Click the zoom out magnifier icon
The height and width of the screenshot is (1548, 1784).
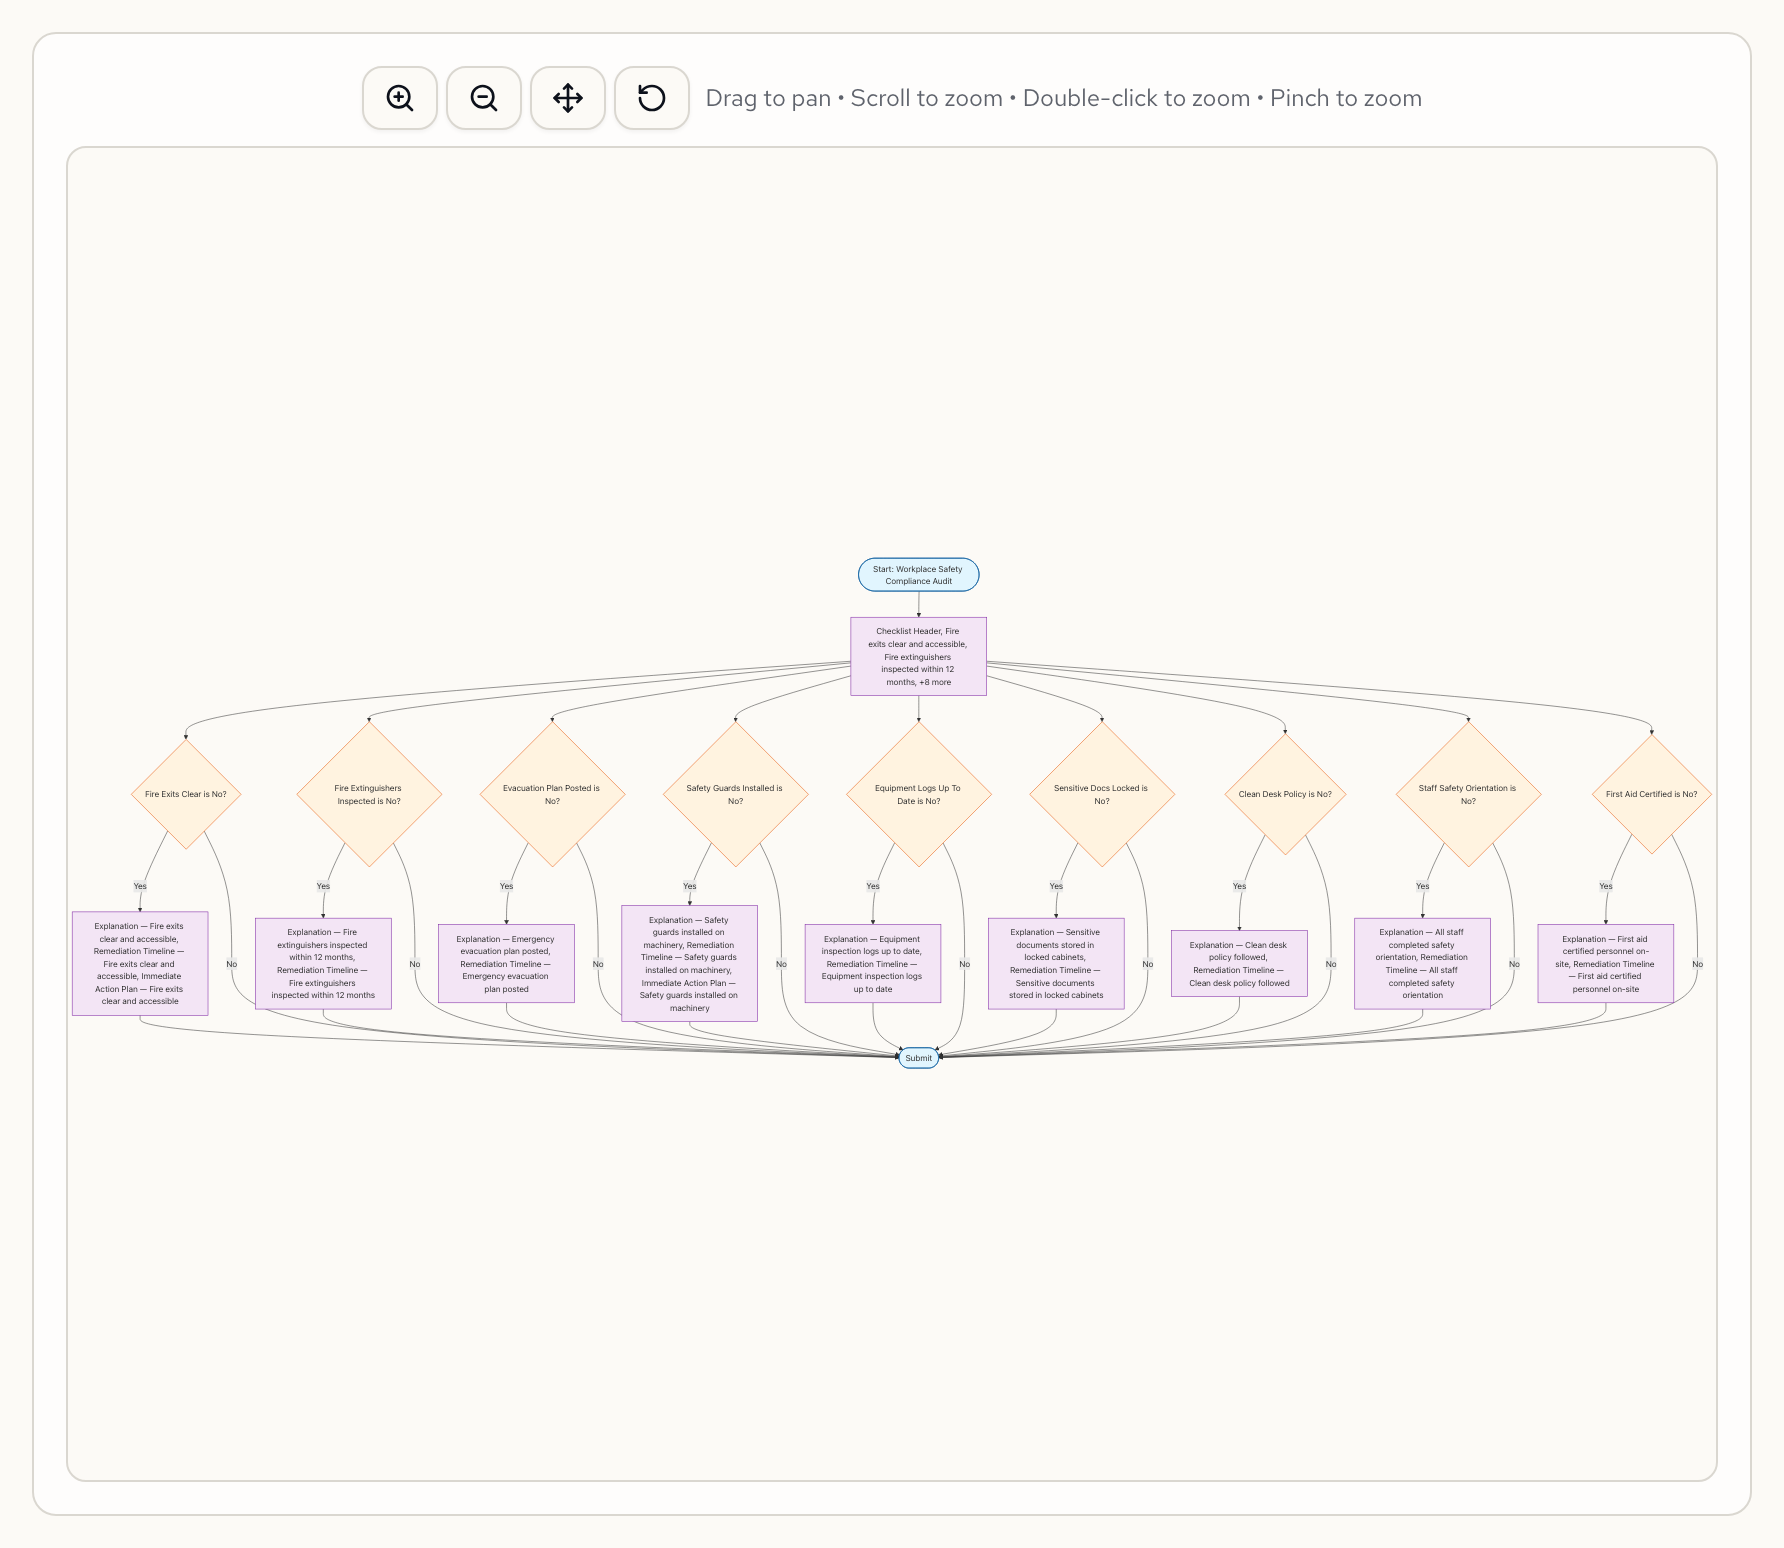(x=484, y=98)
